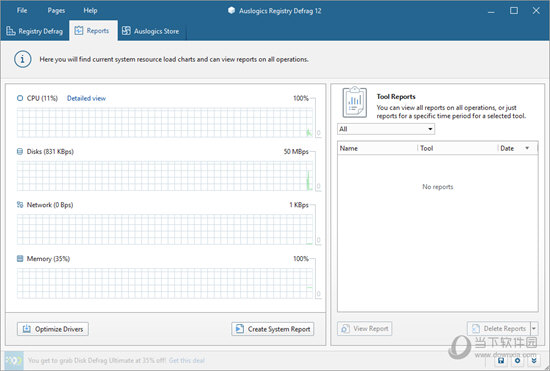Click the '1 KBps' scale label
This screenshot has width=550, height=371.
pos(299,205)
